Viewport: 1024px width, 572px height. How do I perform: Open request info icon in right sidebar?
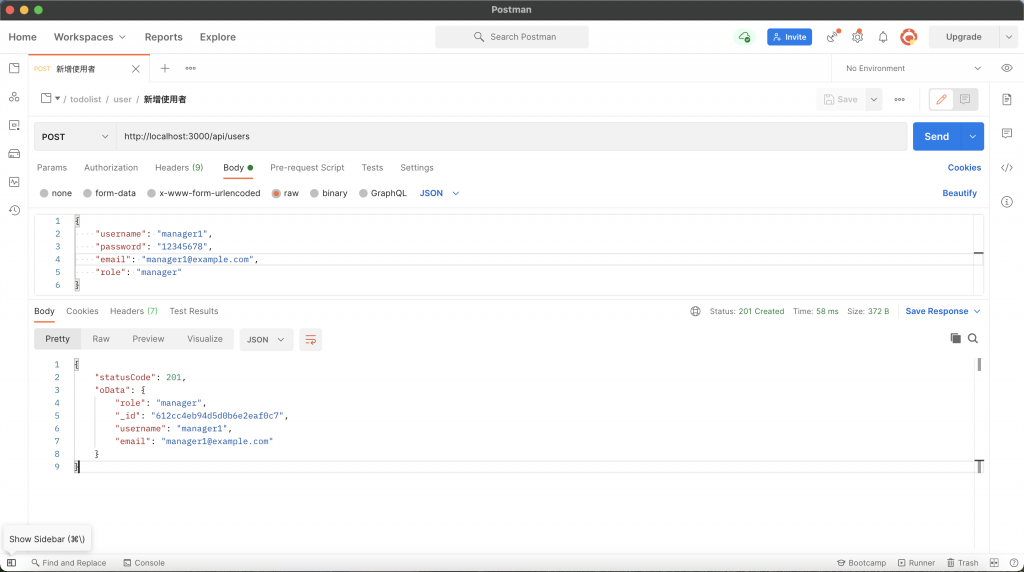[1006, 202]
